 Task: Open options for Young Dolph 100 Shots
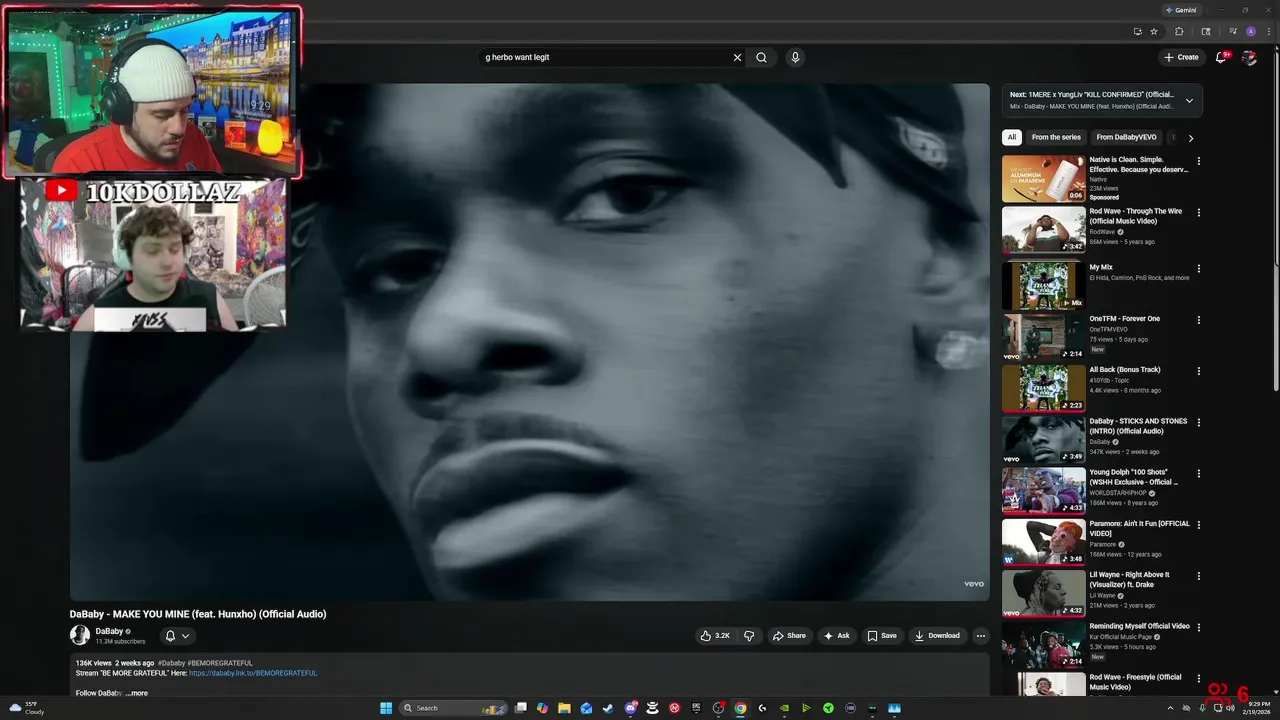pos(1199,472)
